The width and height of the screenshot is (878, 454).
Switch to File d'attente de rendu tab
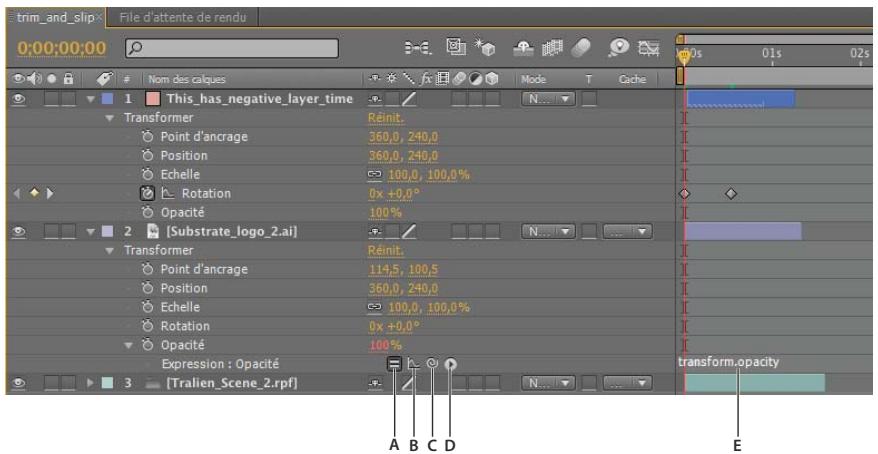click(183, 17)
